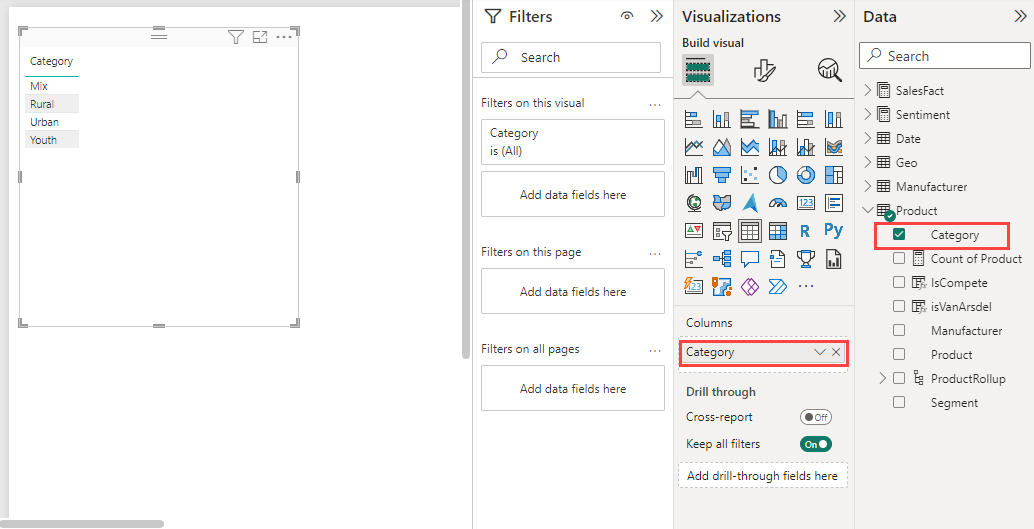The image size is (1034, 529).
Task: Toggle filters pane visibility eye icon
Action: [627, 16]
